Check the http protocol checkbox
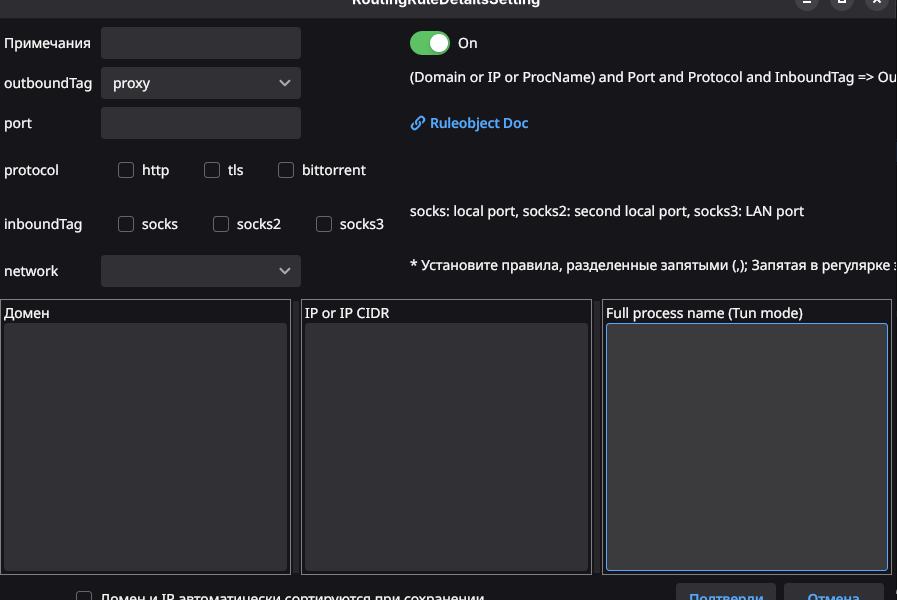This screenshot has width=897, height=600. 126,170
